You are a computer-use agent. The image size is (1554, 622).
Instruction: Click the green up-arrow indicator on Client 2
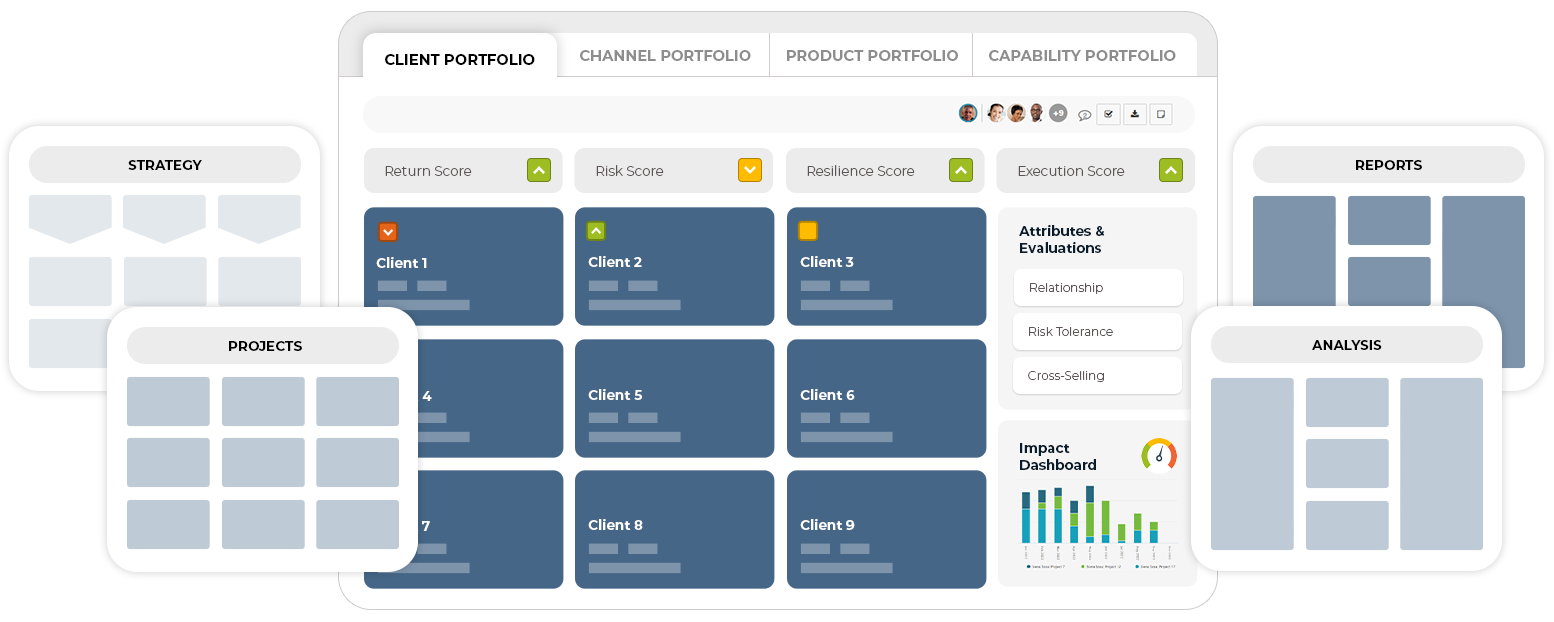click(596, 231)
